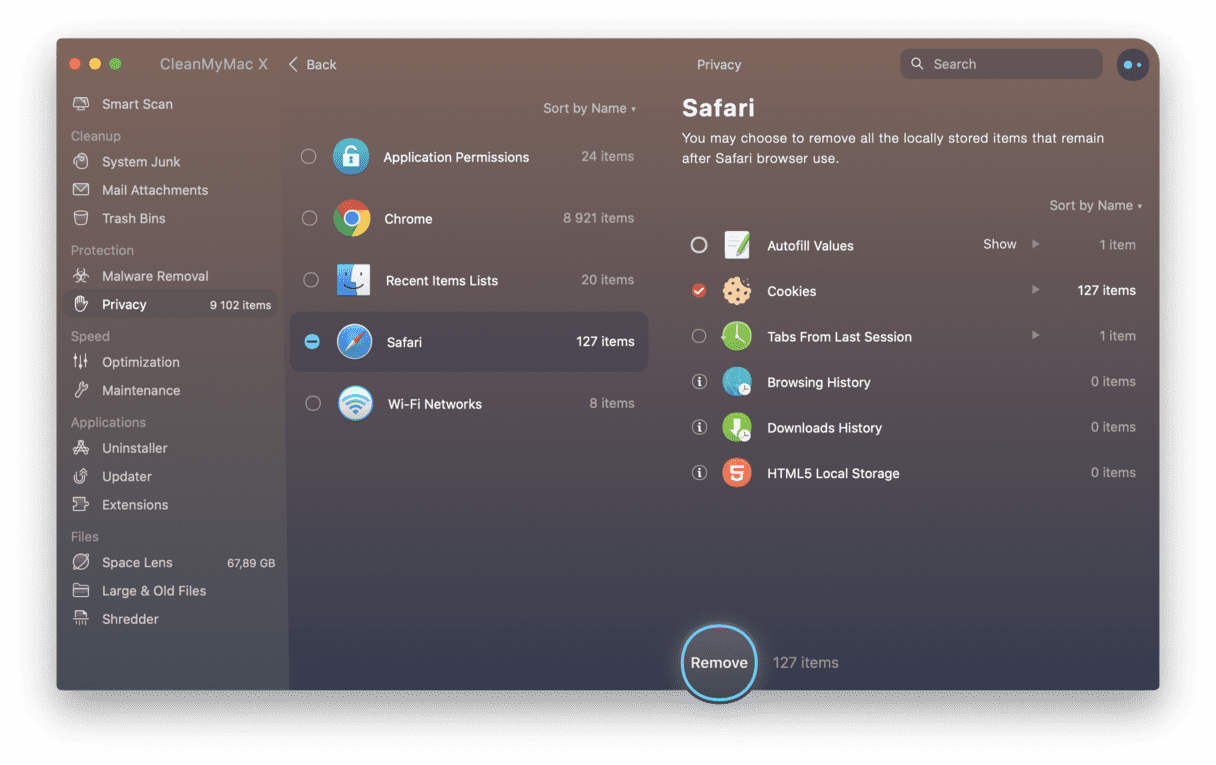Viewport: 1216px width, 765px height.
Task: Select Recent Items Lists radio button
Action: click(311, 280)
